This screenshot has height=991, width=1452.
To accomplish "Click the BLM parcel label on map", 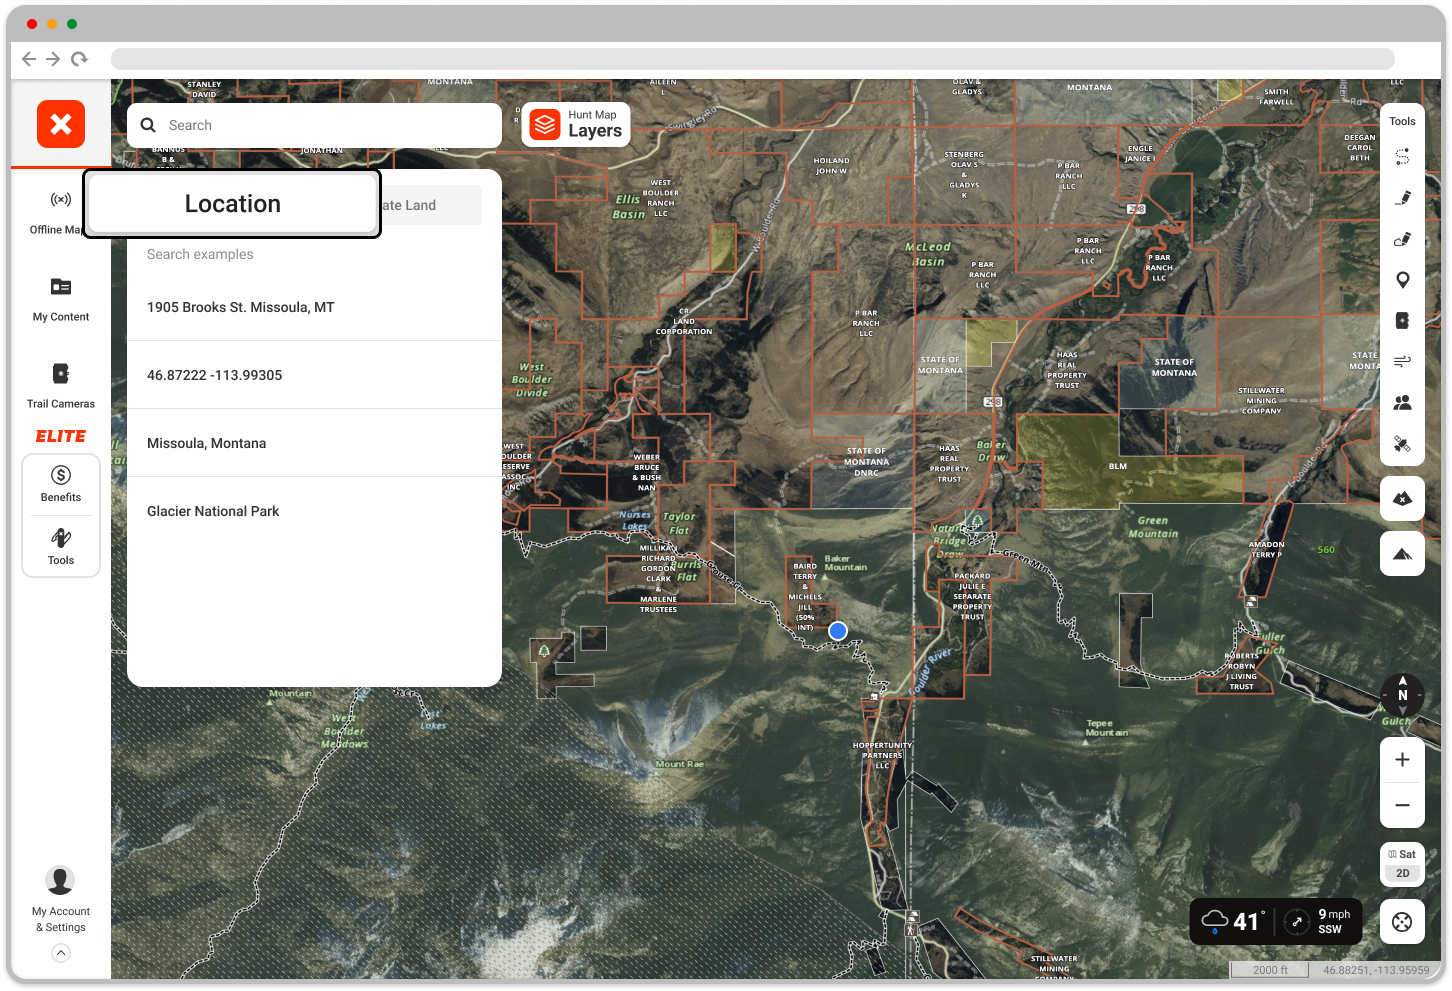I will pyautogui.click(x=1117, y=466).
